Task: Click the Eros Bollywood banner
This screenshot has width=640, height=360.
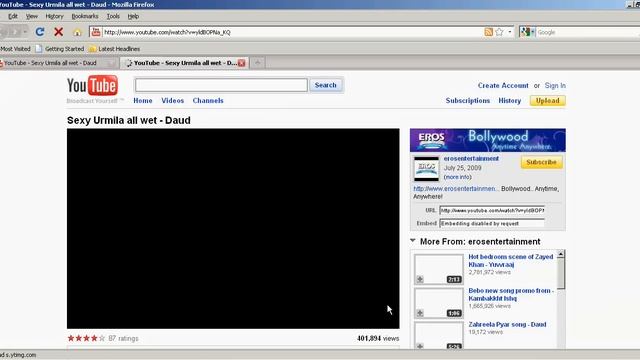Action: [x=488, y=140]
